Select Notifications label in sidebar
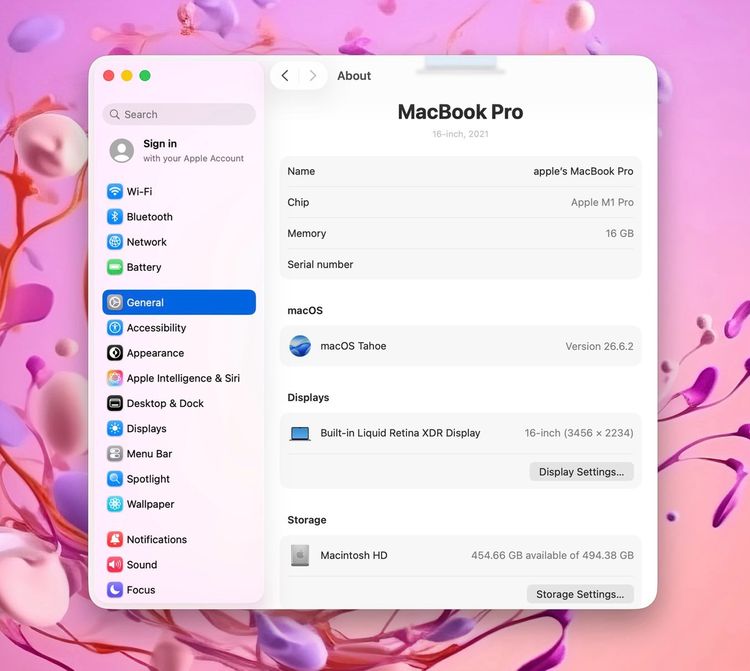 156,539
